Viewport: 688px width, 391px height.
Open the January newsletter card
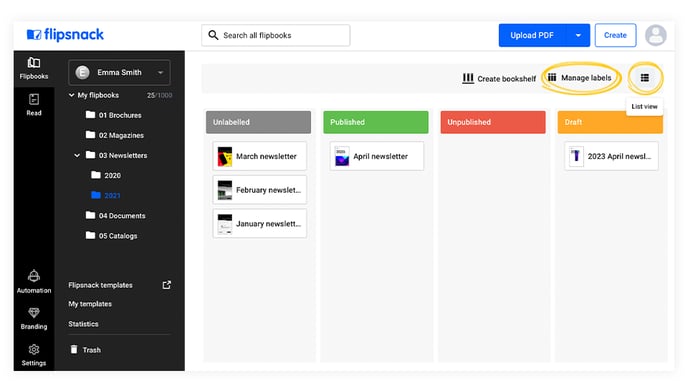(x=260, y=223)
